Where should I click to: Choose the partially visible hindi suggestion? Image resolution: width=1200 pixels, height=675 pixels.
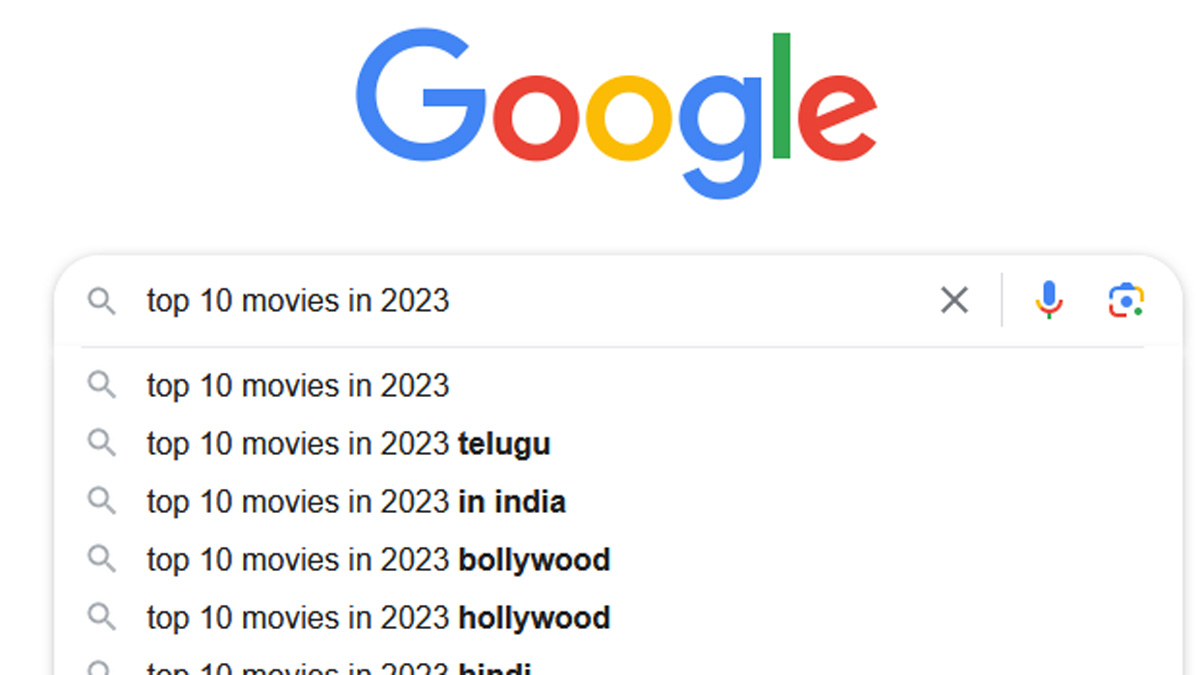coord(338,668)
